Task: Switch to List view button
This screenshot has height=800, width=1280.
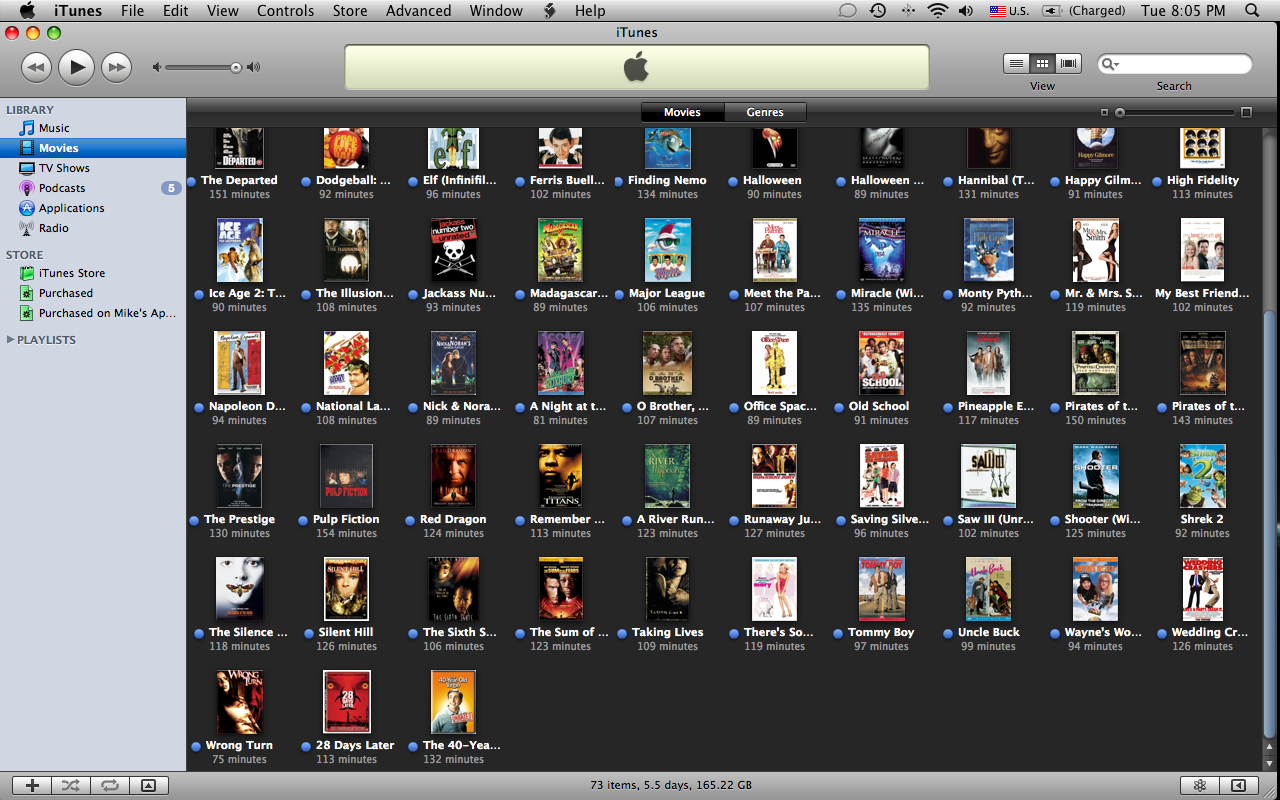Action: click(x=1016, y=64)
